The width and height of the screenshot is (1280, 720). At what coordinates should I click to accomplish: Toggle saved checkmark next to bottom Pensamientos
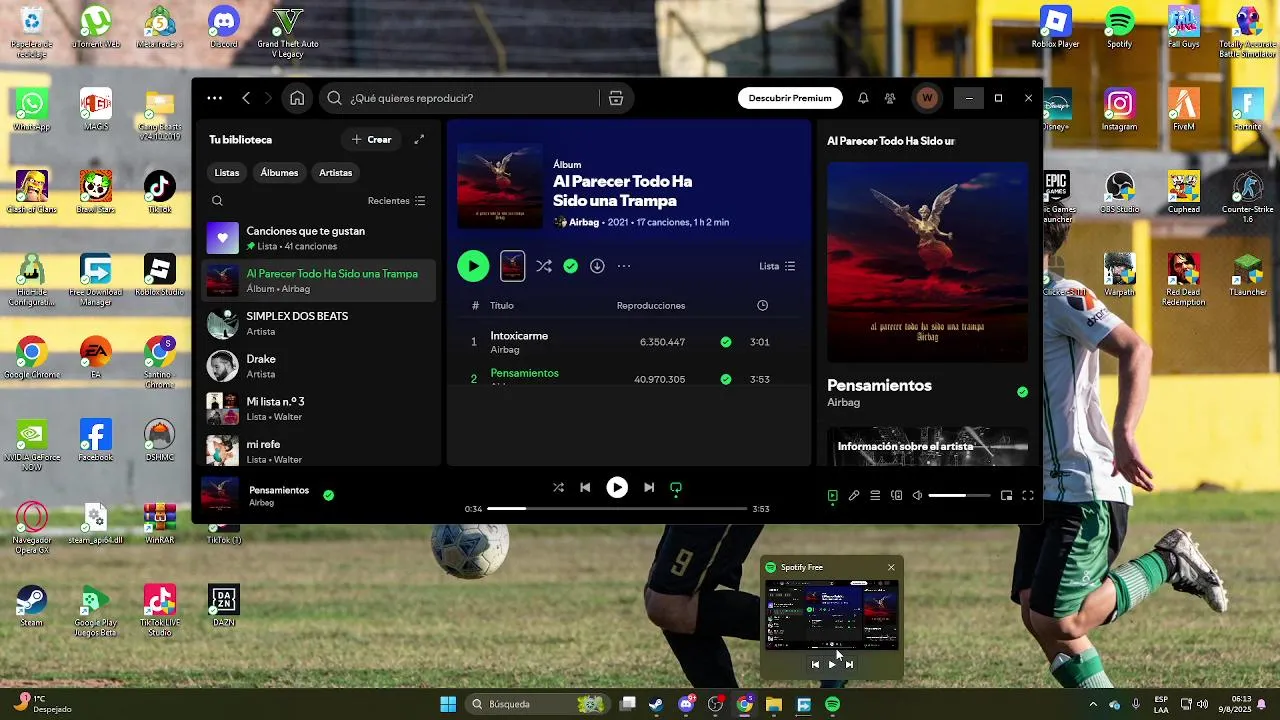click(328, 495)
